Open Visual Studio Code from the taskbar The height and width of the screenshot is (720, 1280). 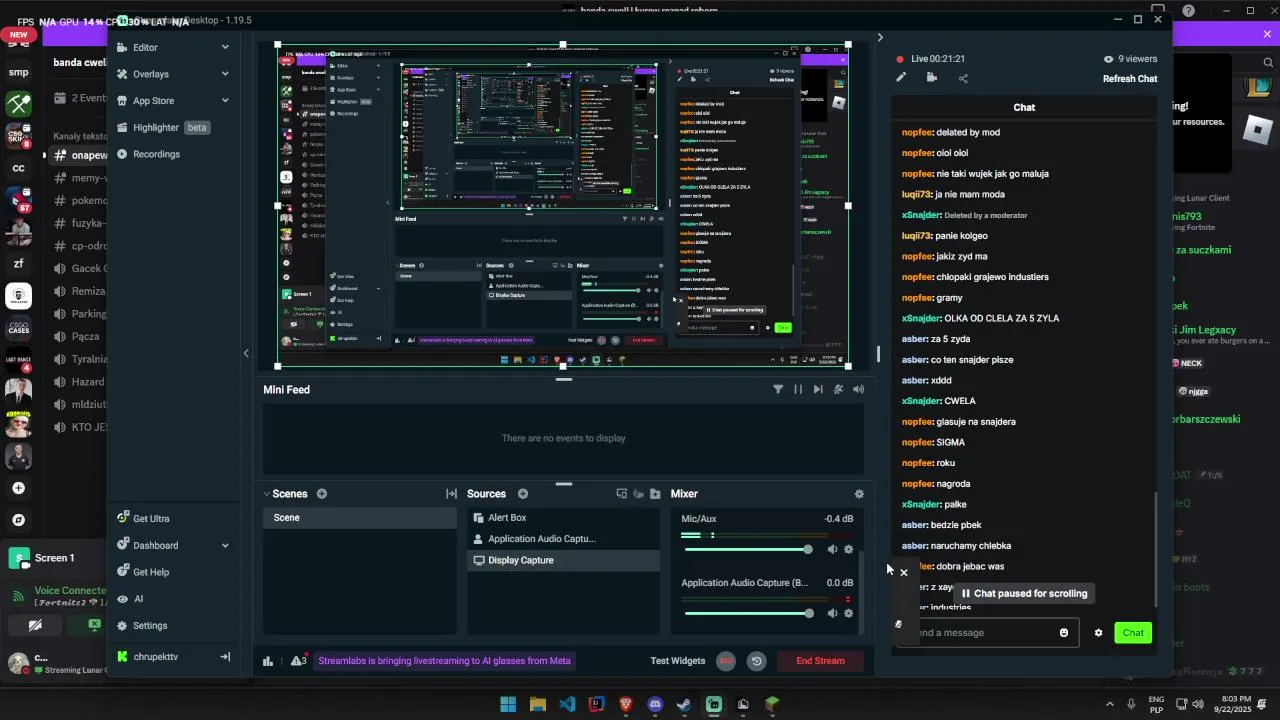pyautogui.click(x=567, y=705)
